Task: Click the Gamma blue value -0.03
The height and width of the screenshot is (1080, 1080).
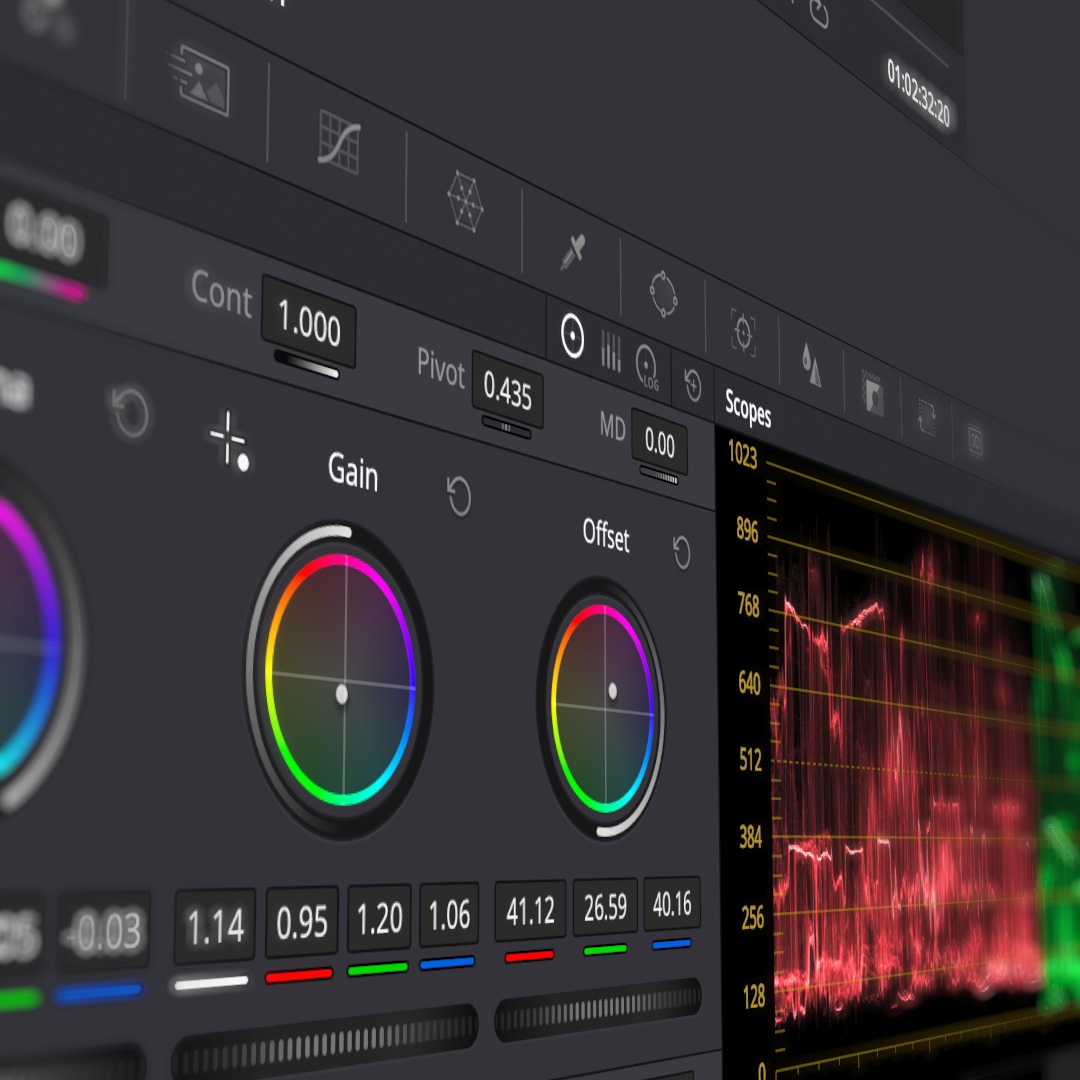Action: coord(103,932)
